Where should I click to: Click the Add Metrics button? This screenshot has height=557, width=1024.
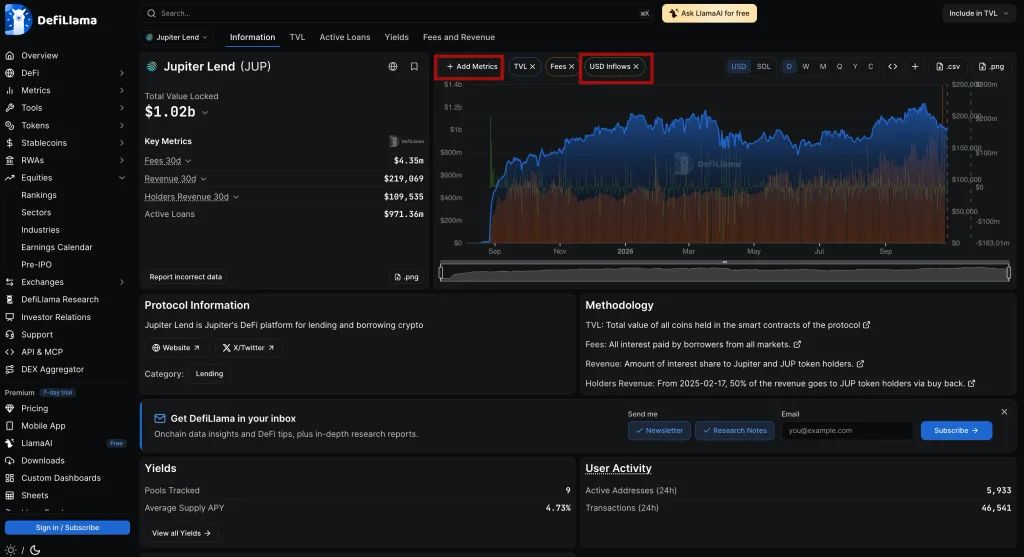471,67
